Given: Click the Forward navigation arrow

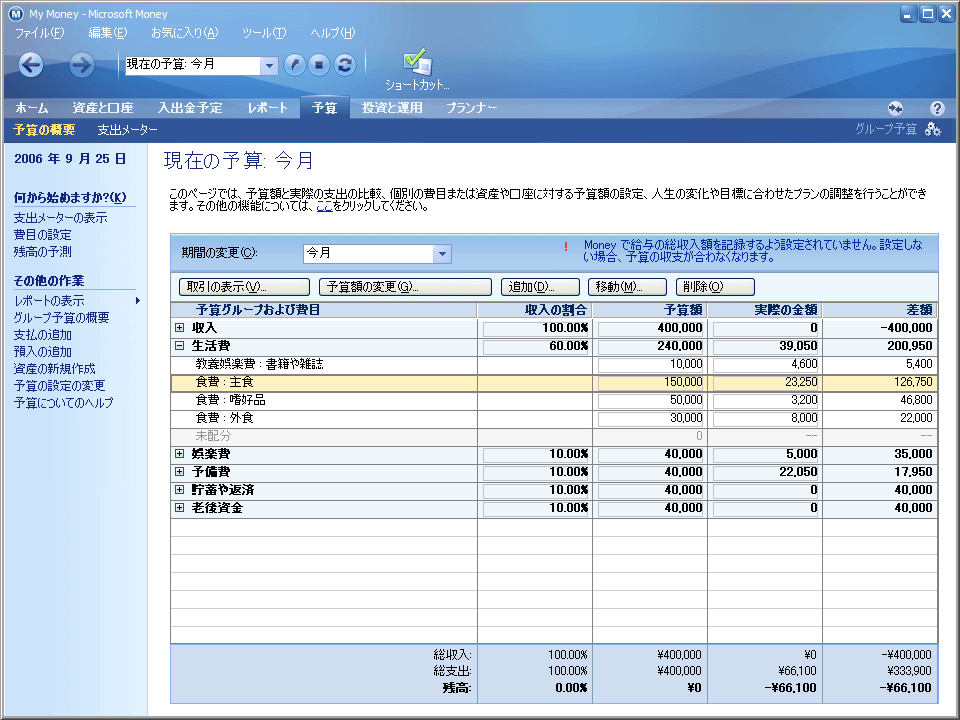Looking at the screenshot, I should click(x=81, y=64).
